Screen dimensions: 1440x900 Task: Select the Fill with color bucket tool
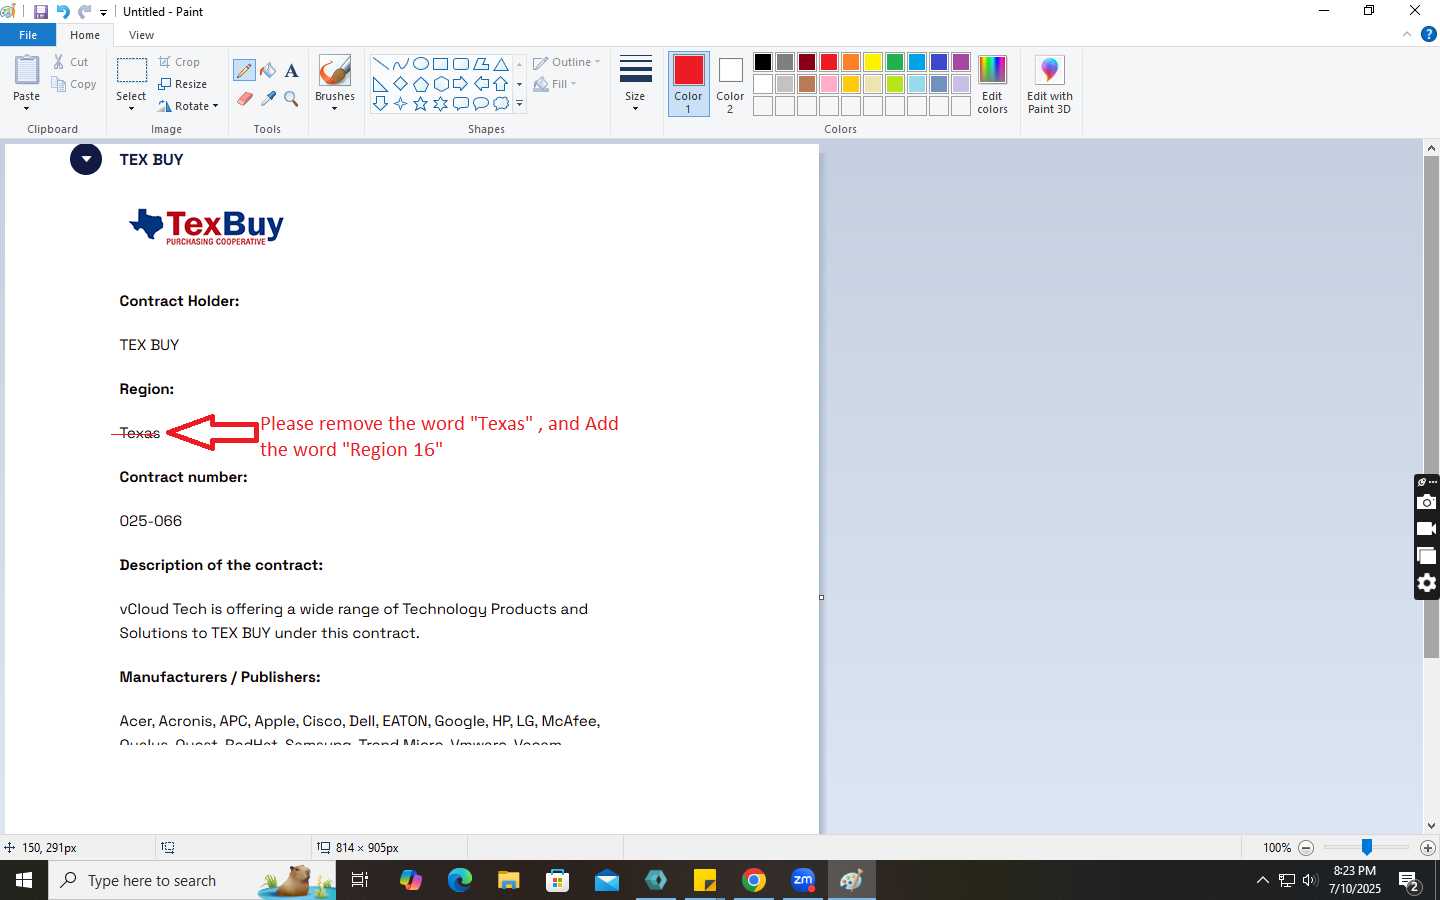click(x=268, y=70)
